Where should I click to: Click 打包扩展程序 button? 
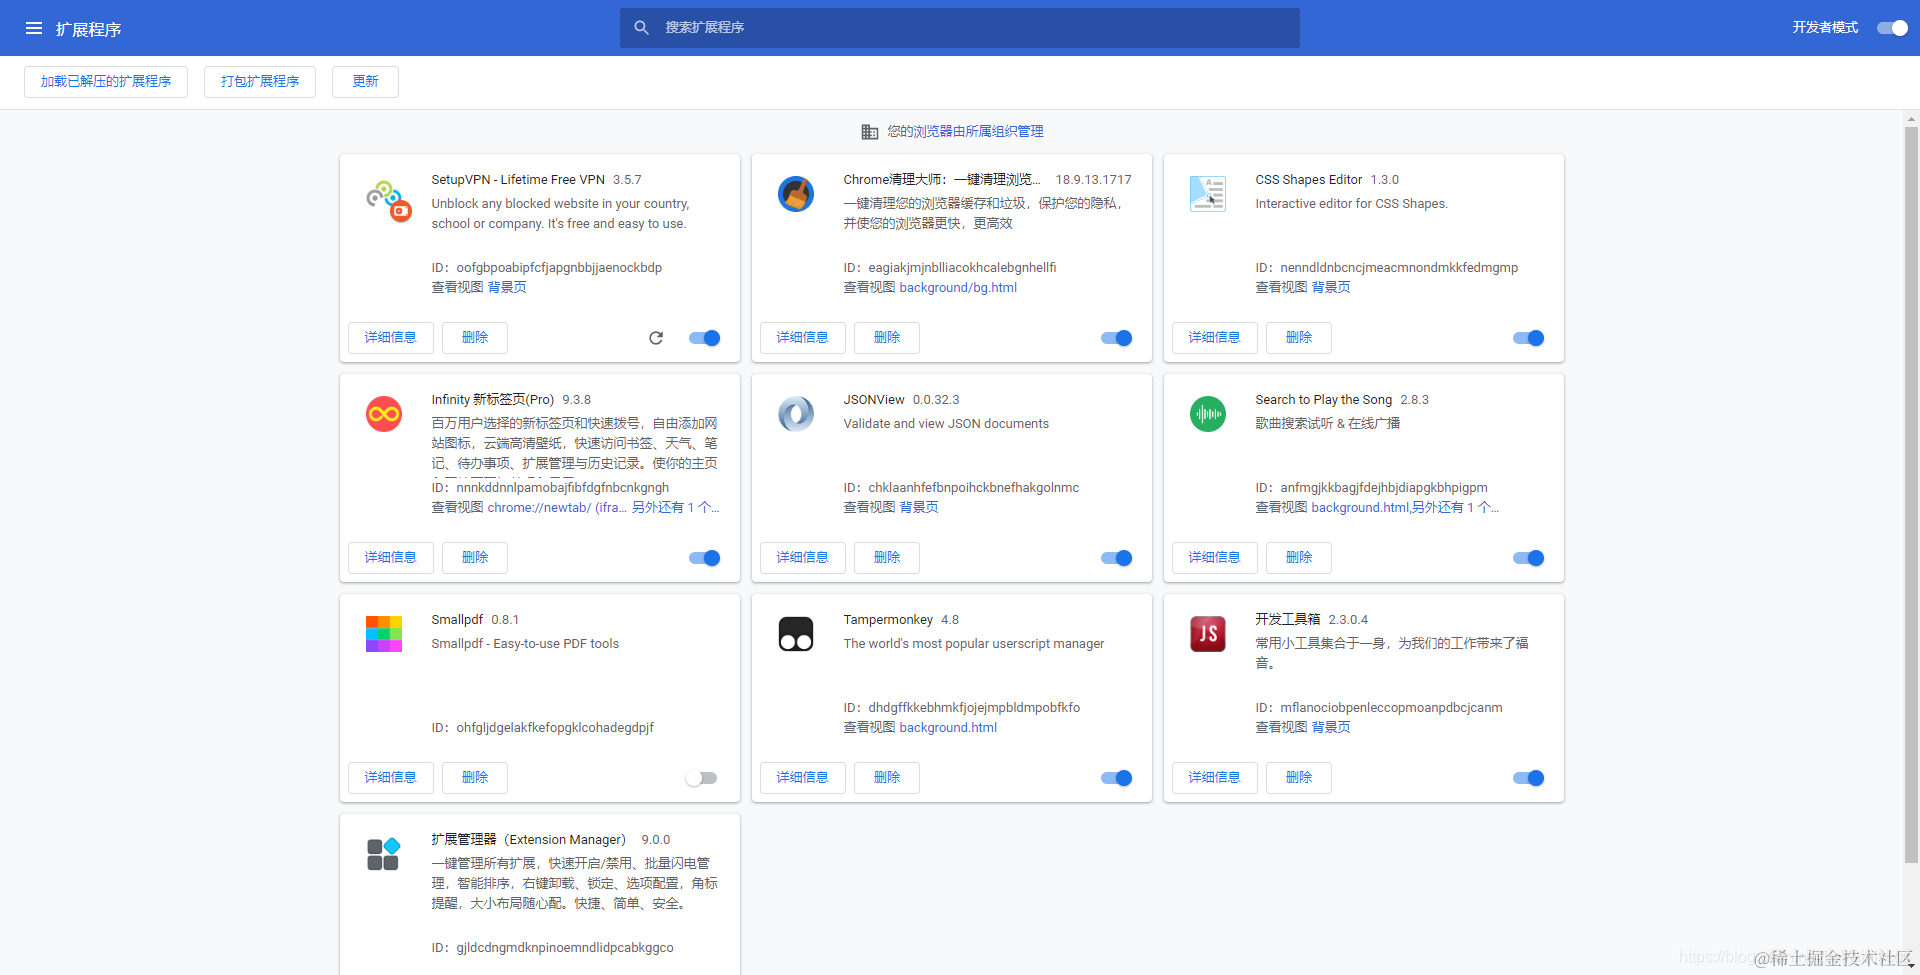pyautogui.click(x=260, y=82)
